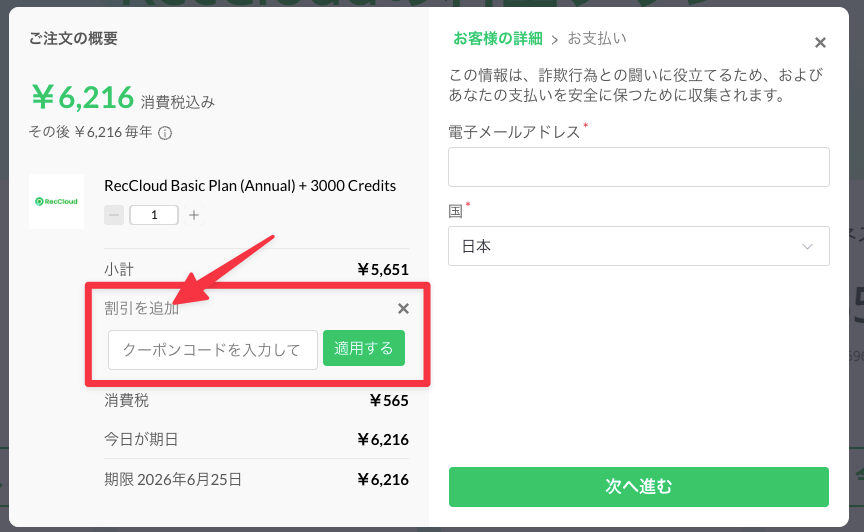Open the 国 dropdown showing 日本

(x=639, y=246)
